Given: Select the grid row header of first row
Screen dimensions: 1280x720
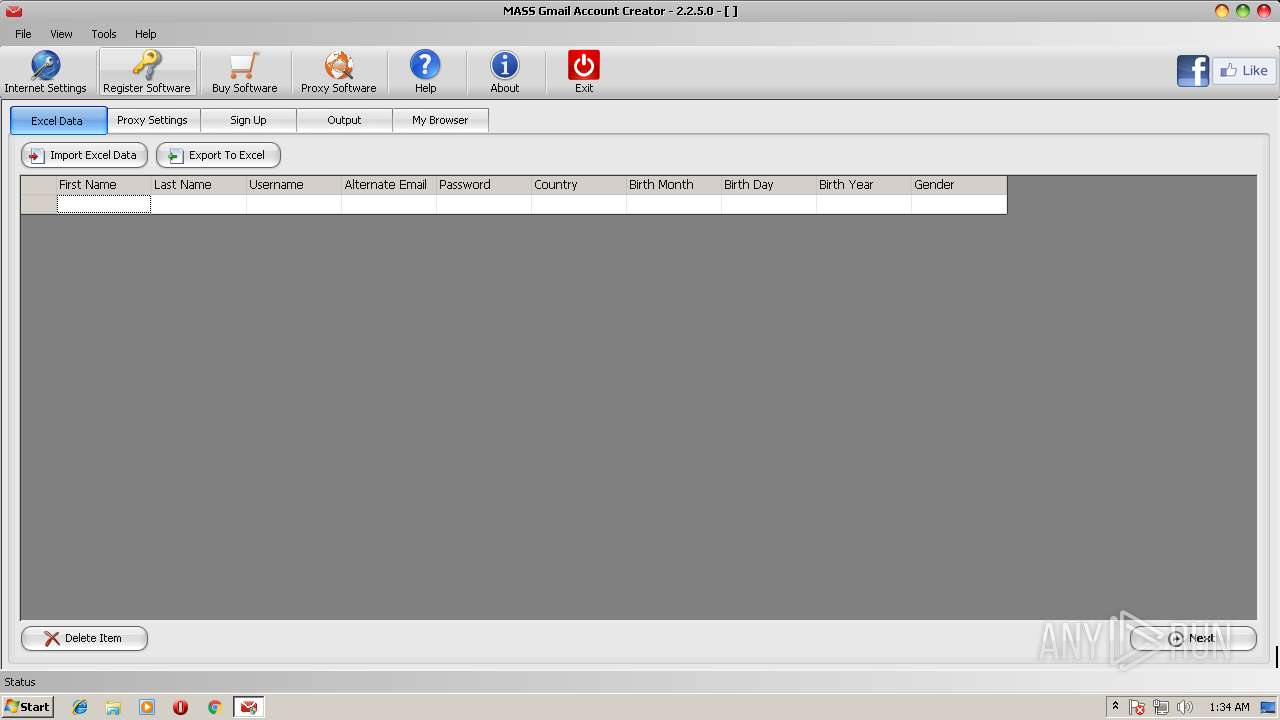Looking at the screenshot, I should click(x=39, y=204).
